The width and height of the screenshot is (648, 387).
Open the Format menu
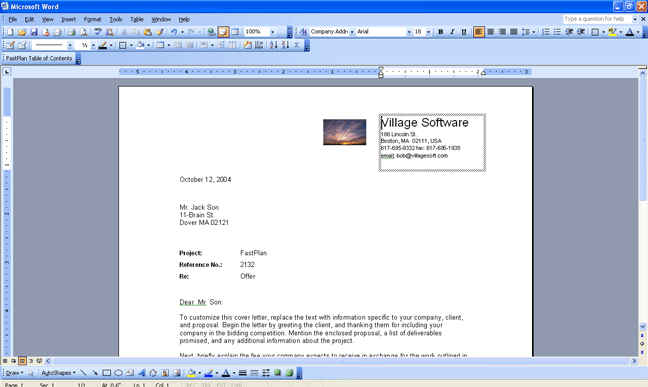(92, 19)
